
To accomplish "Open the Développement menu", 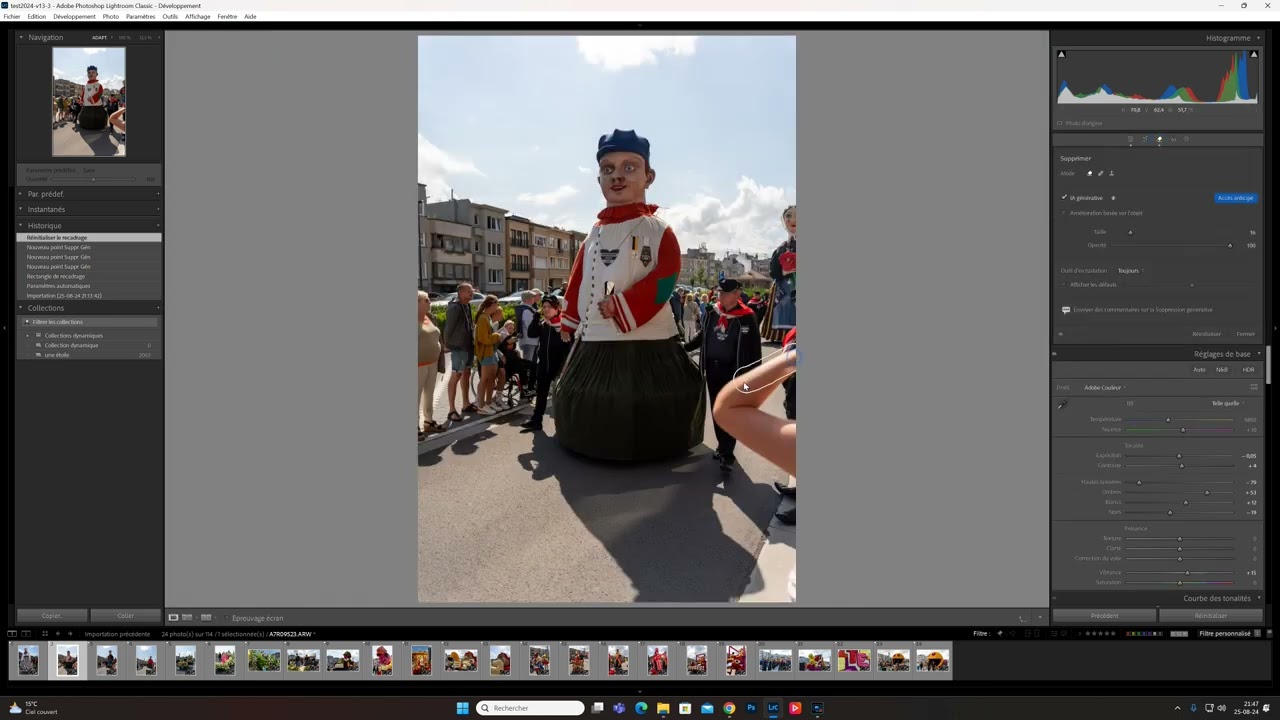I will point(75,16).
